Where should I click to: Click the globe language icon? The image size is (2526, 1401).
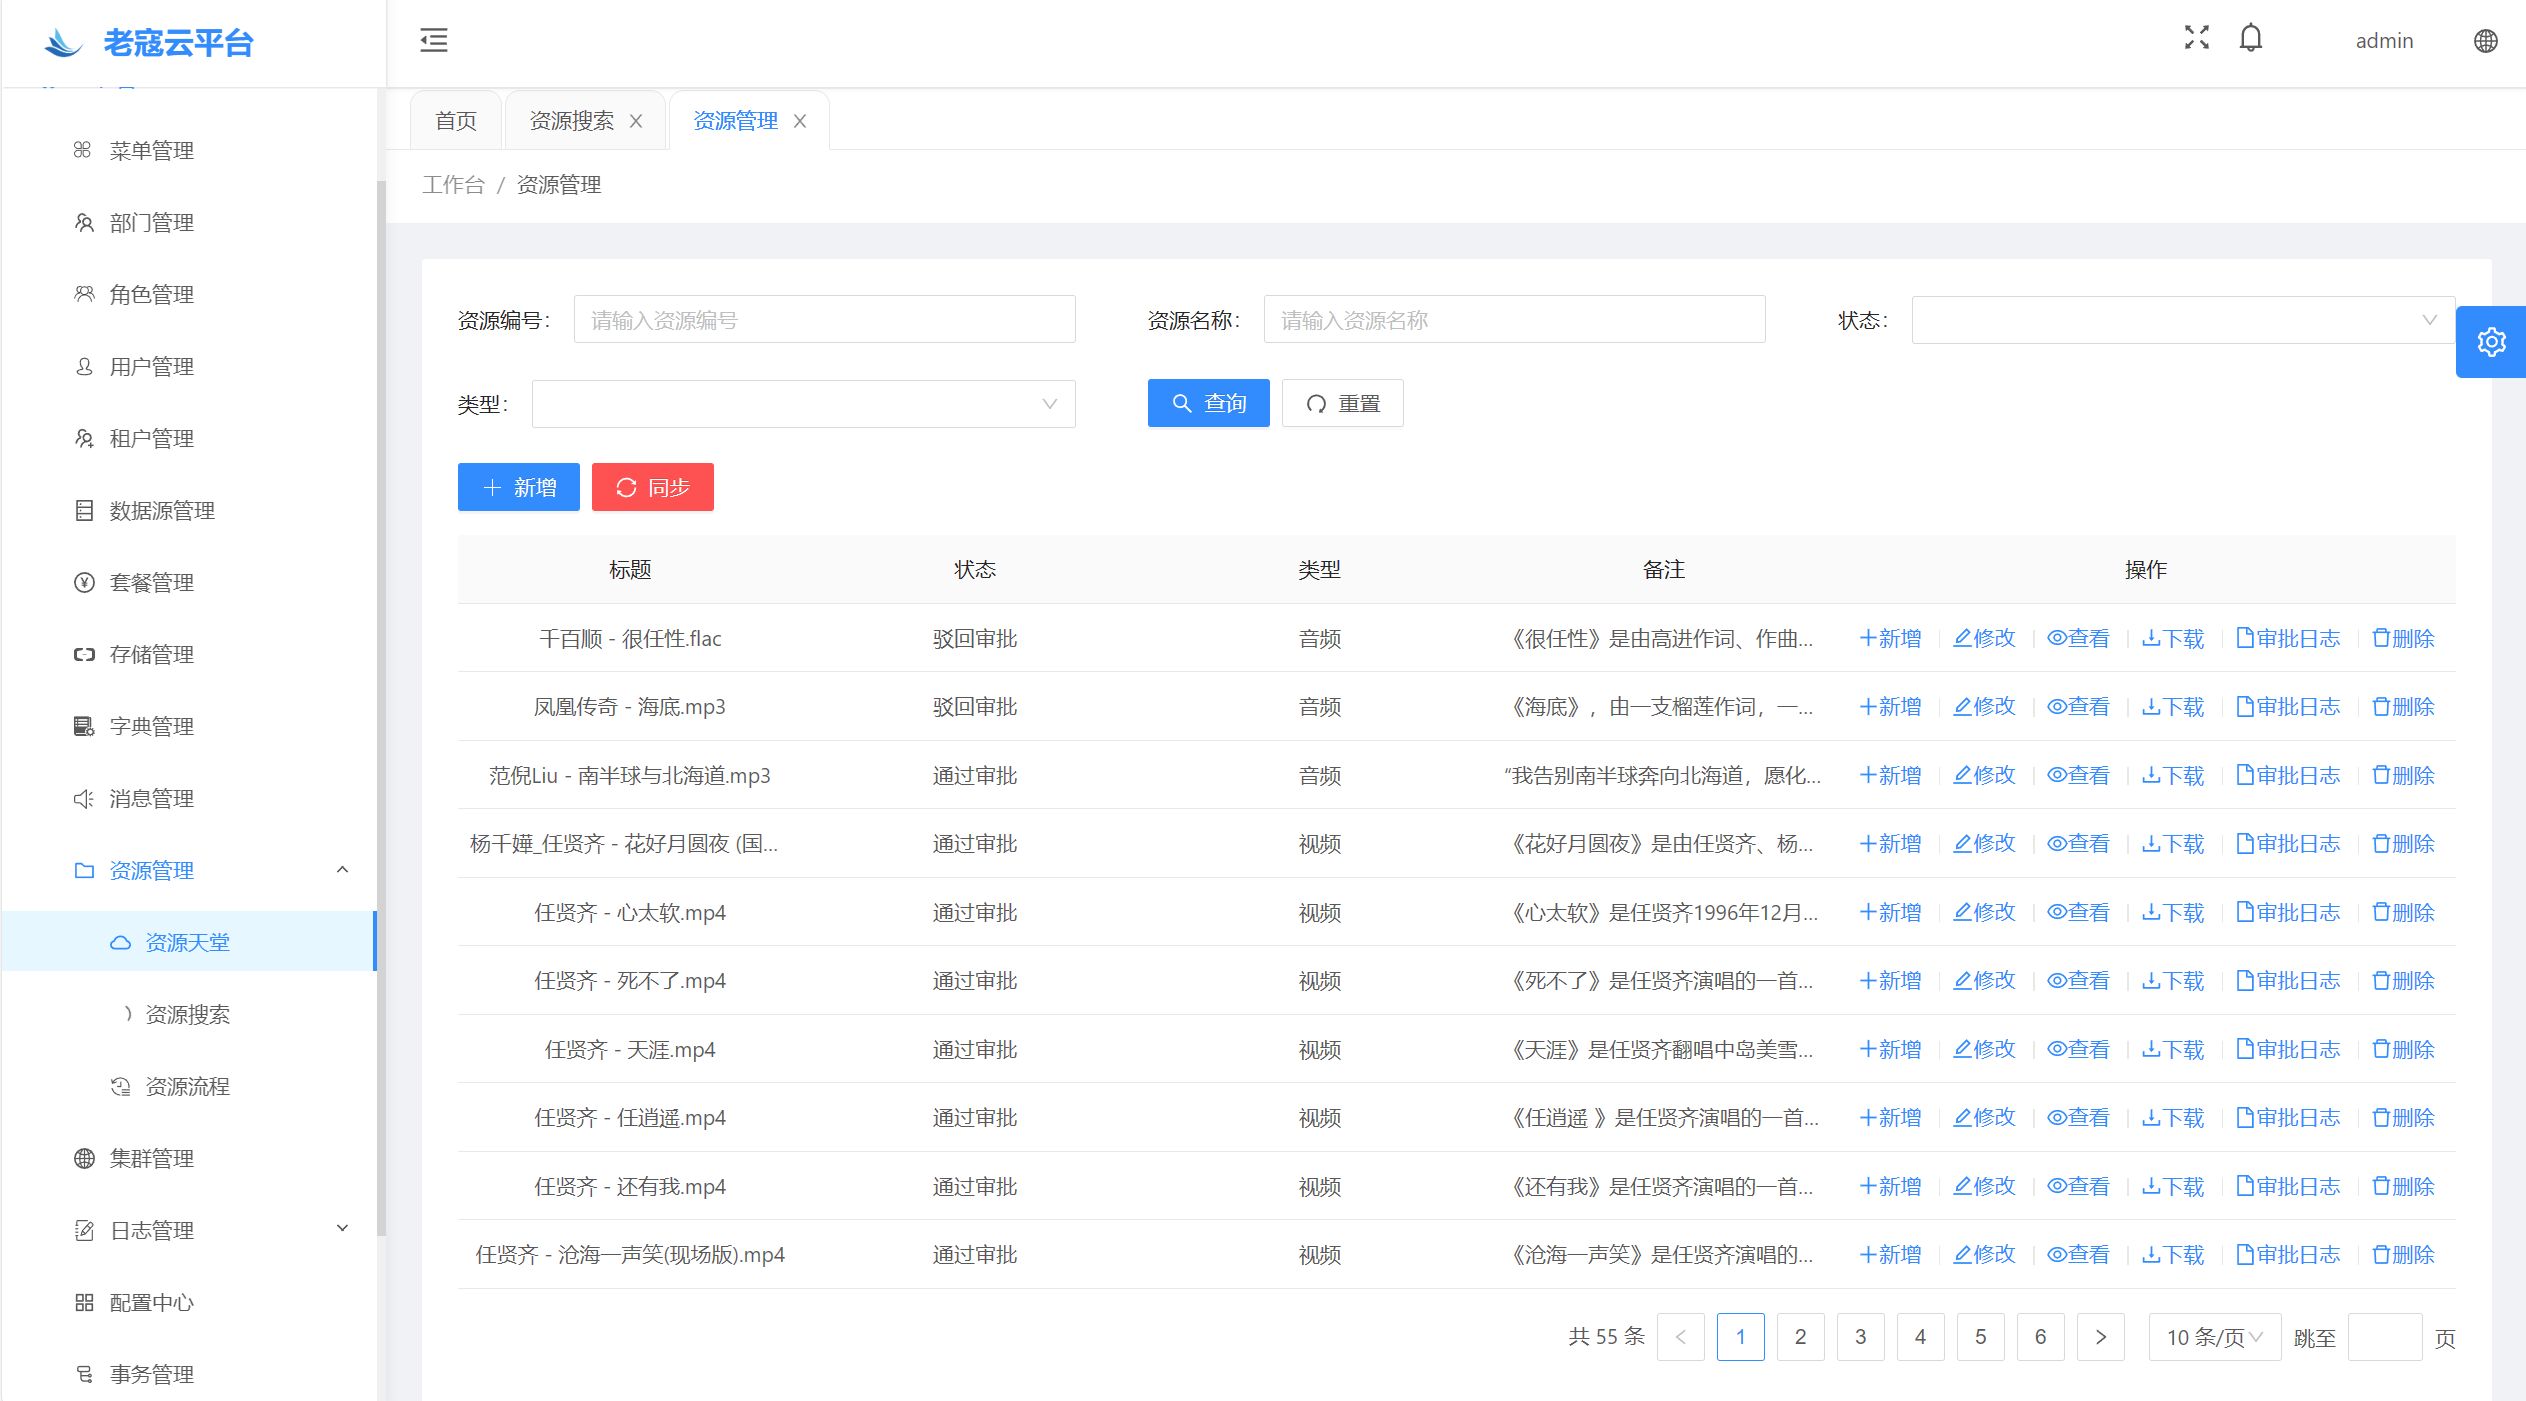pyautogui.click(x=2485, y=41)
